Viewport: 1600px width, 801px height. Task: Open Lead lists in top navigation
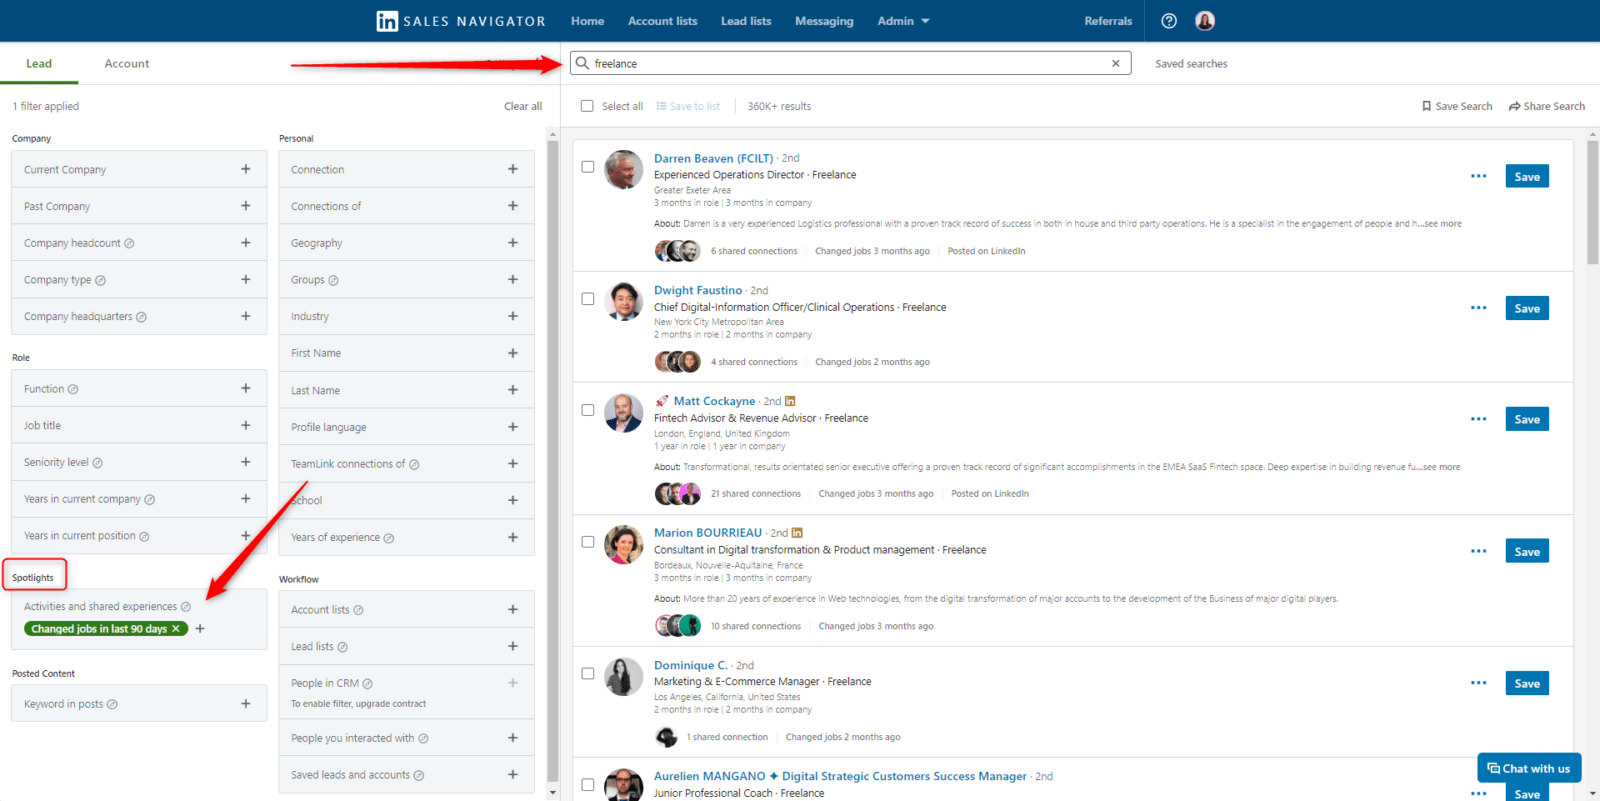click(x=746, y=21)
